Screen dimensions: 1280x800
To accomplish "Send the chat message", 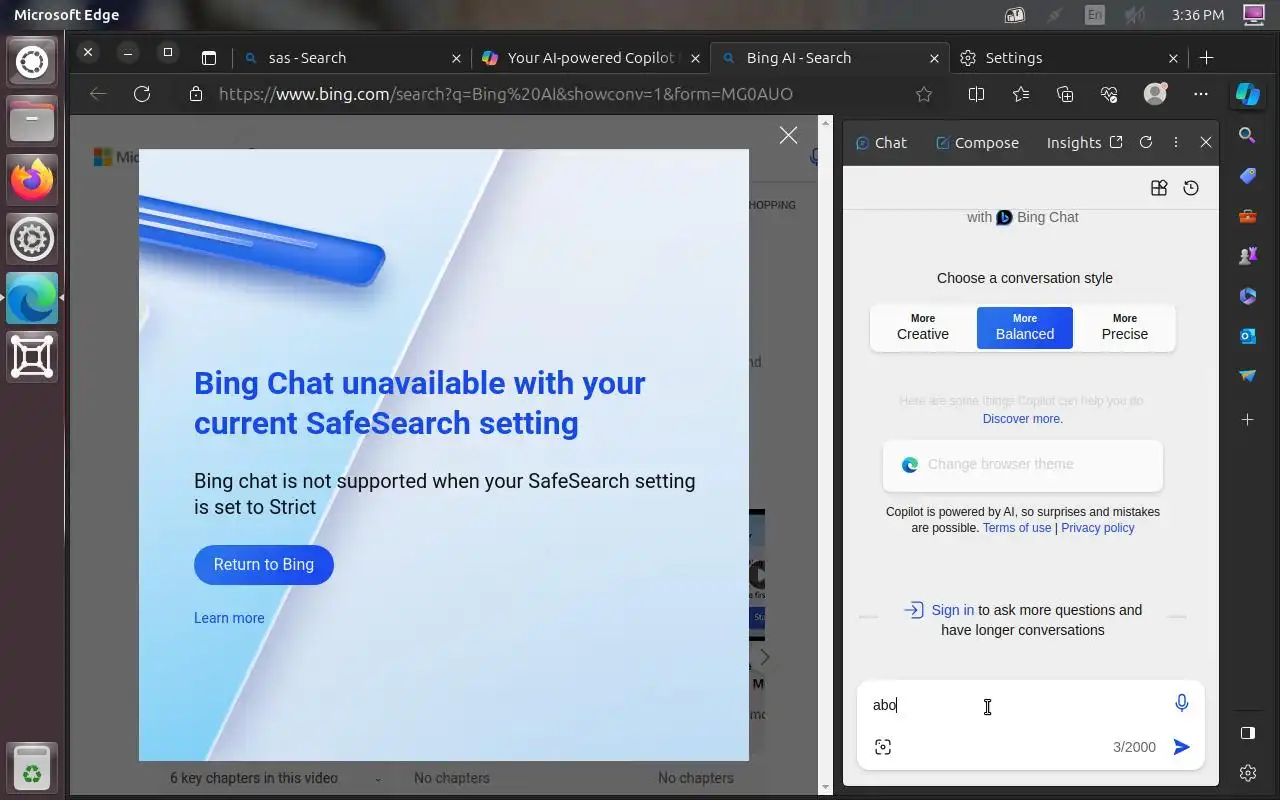I will coord(1182,747).
